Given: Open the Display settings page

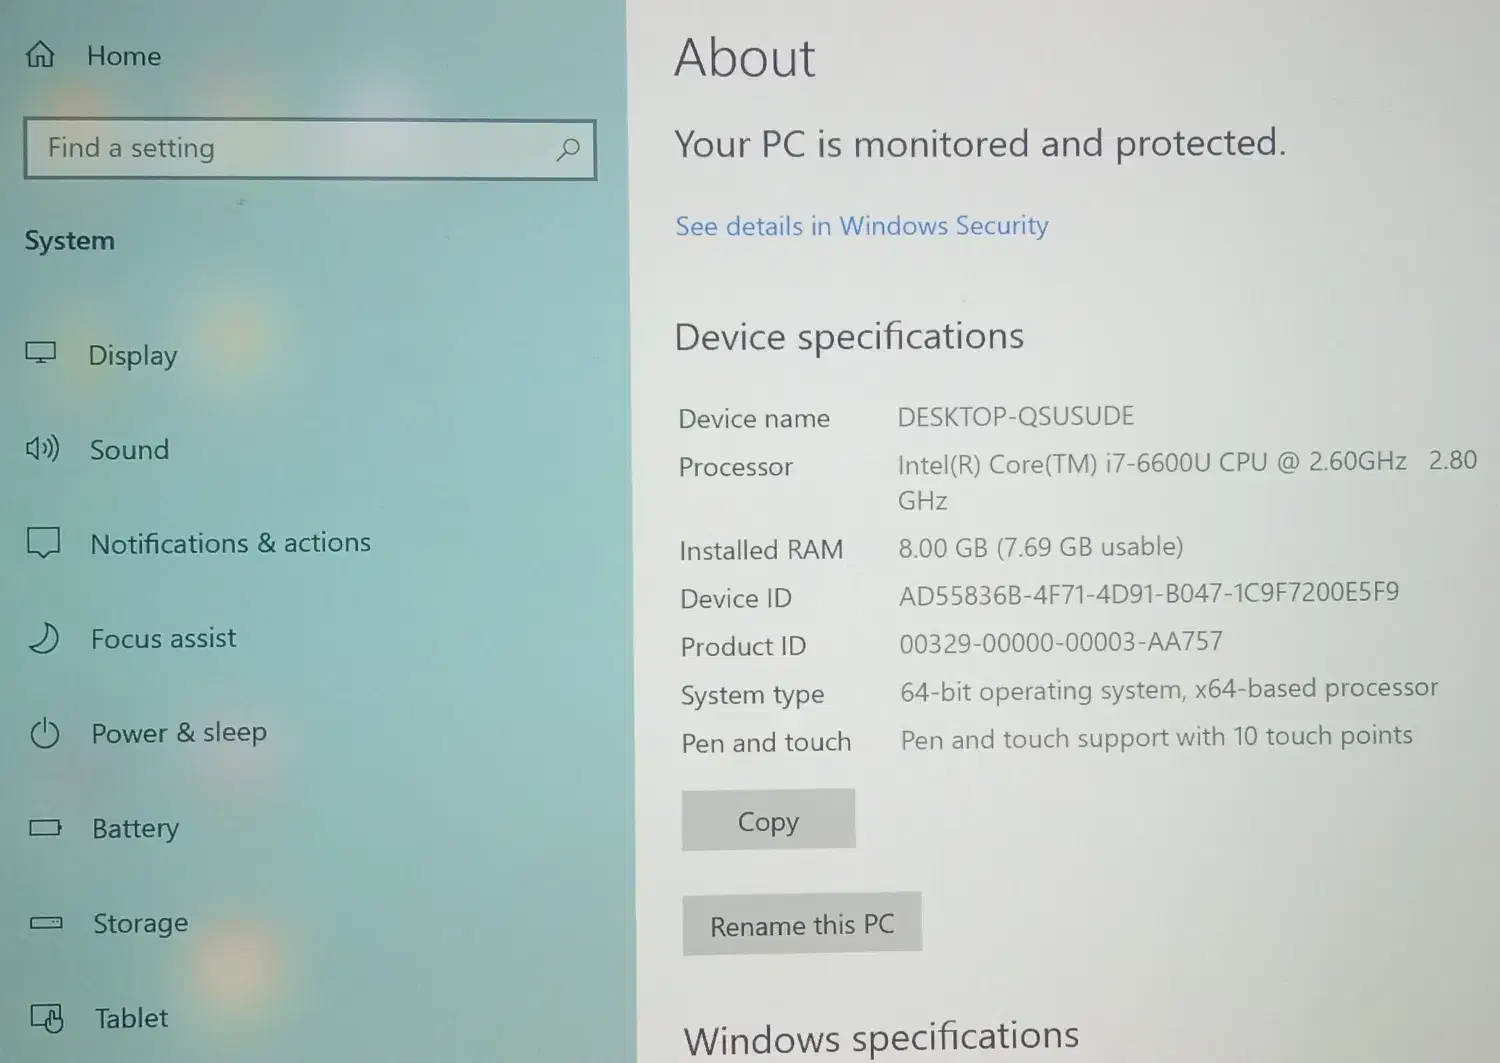Looking at the screenshot, I should coord(133,355).
